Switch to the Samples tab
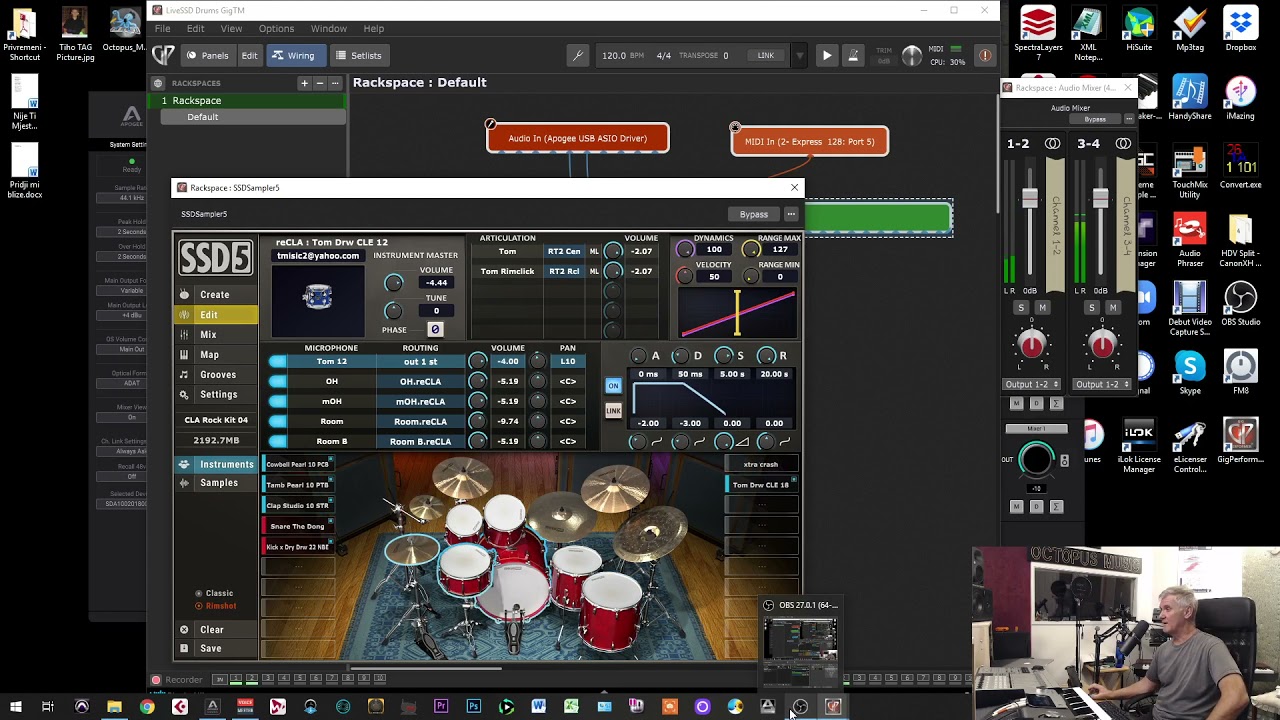 [x=218, y=483]
